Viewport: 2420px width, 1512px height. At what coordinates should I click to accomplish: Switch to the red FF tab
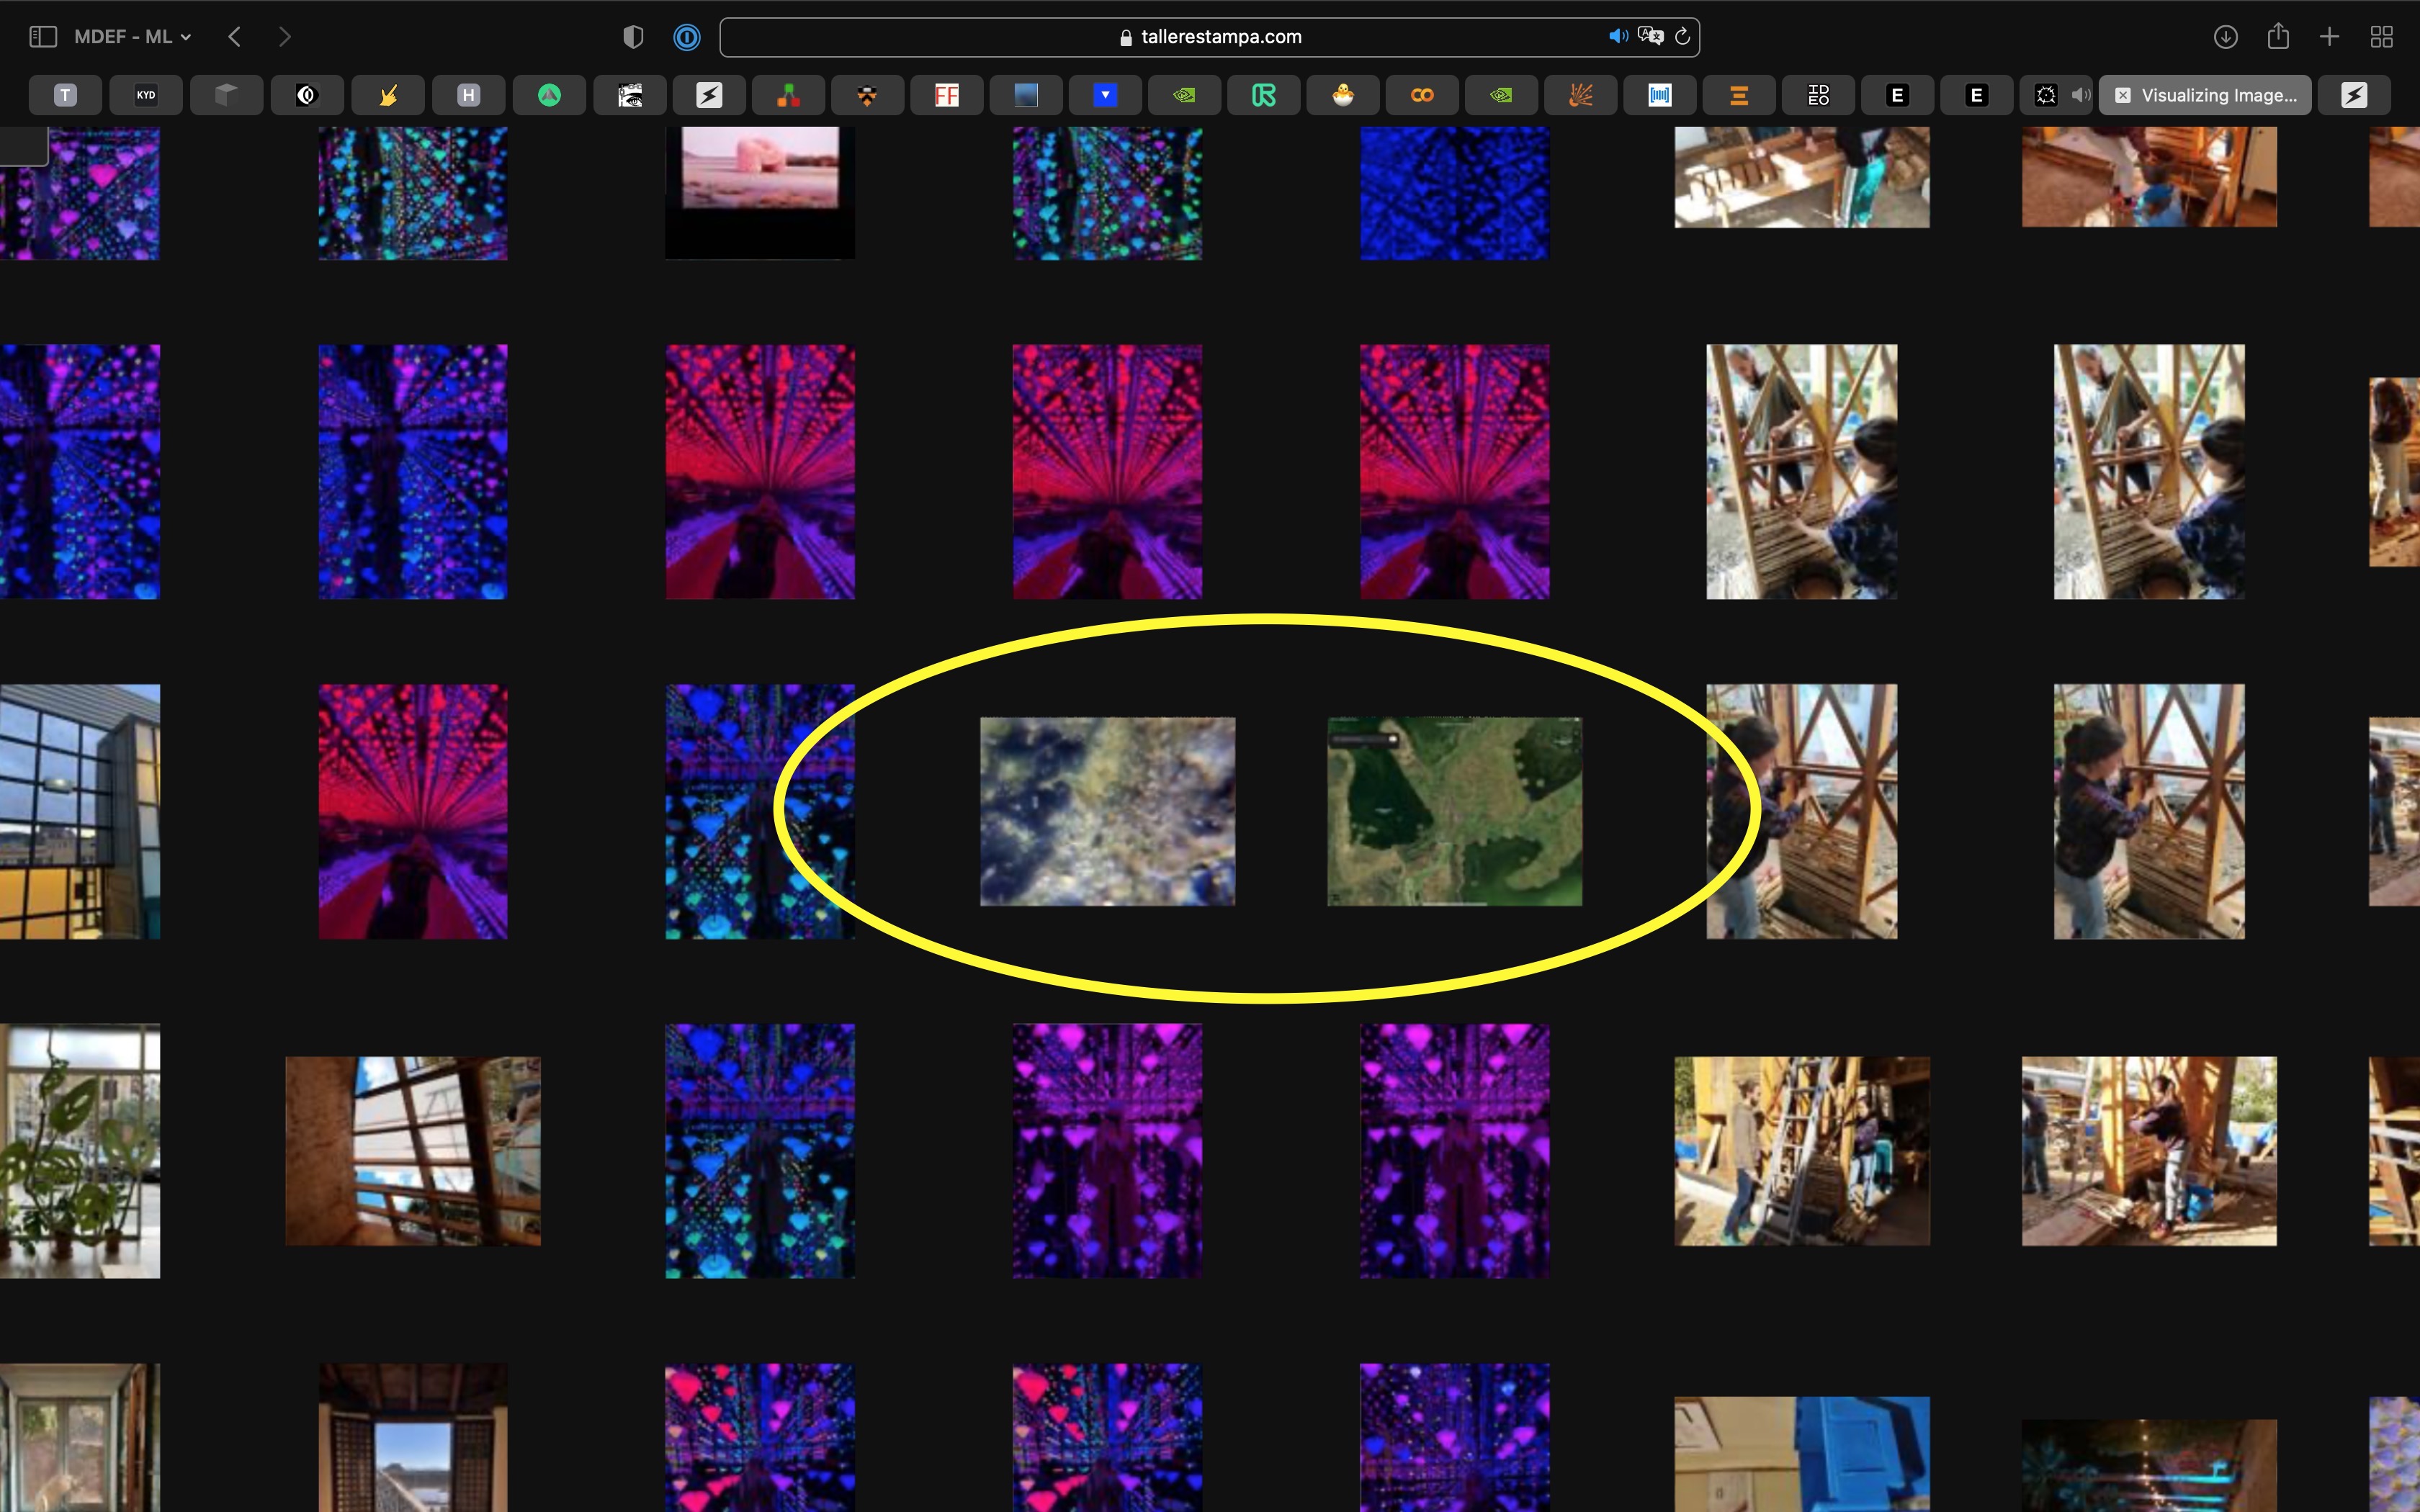(x=946, y=95)
